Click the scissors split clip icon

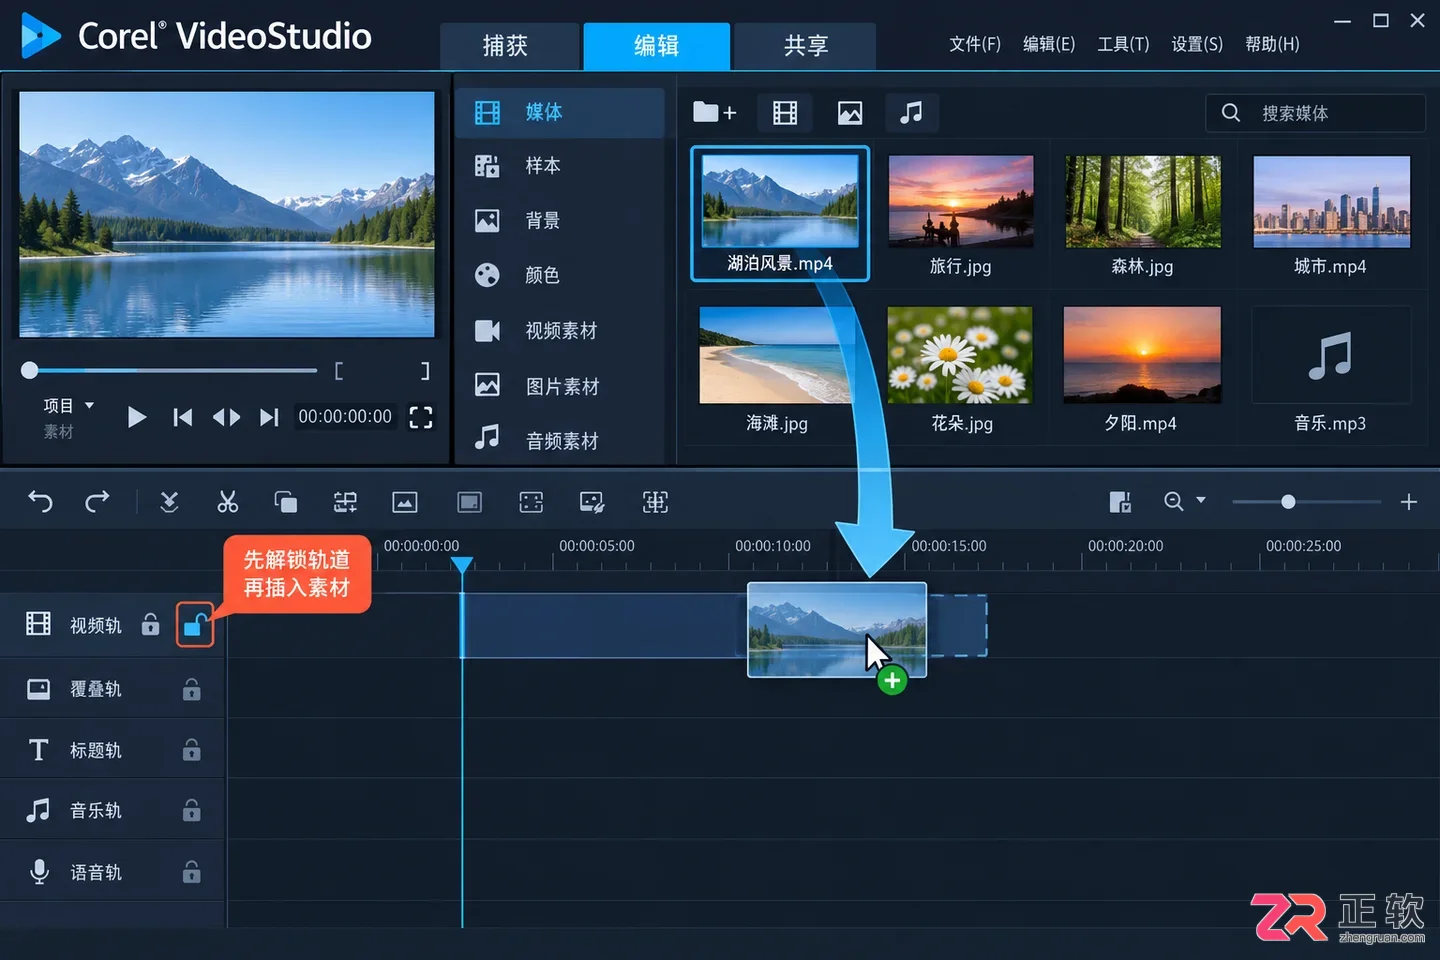(x=228, y=501)
